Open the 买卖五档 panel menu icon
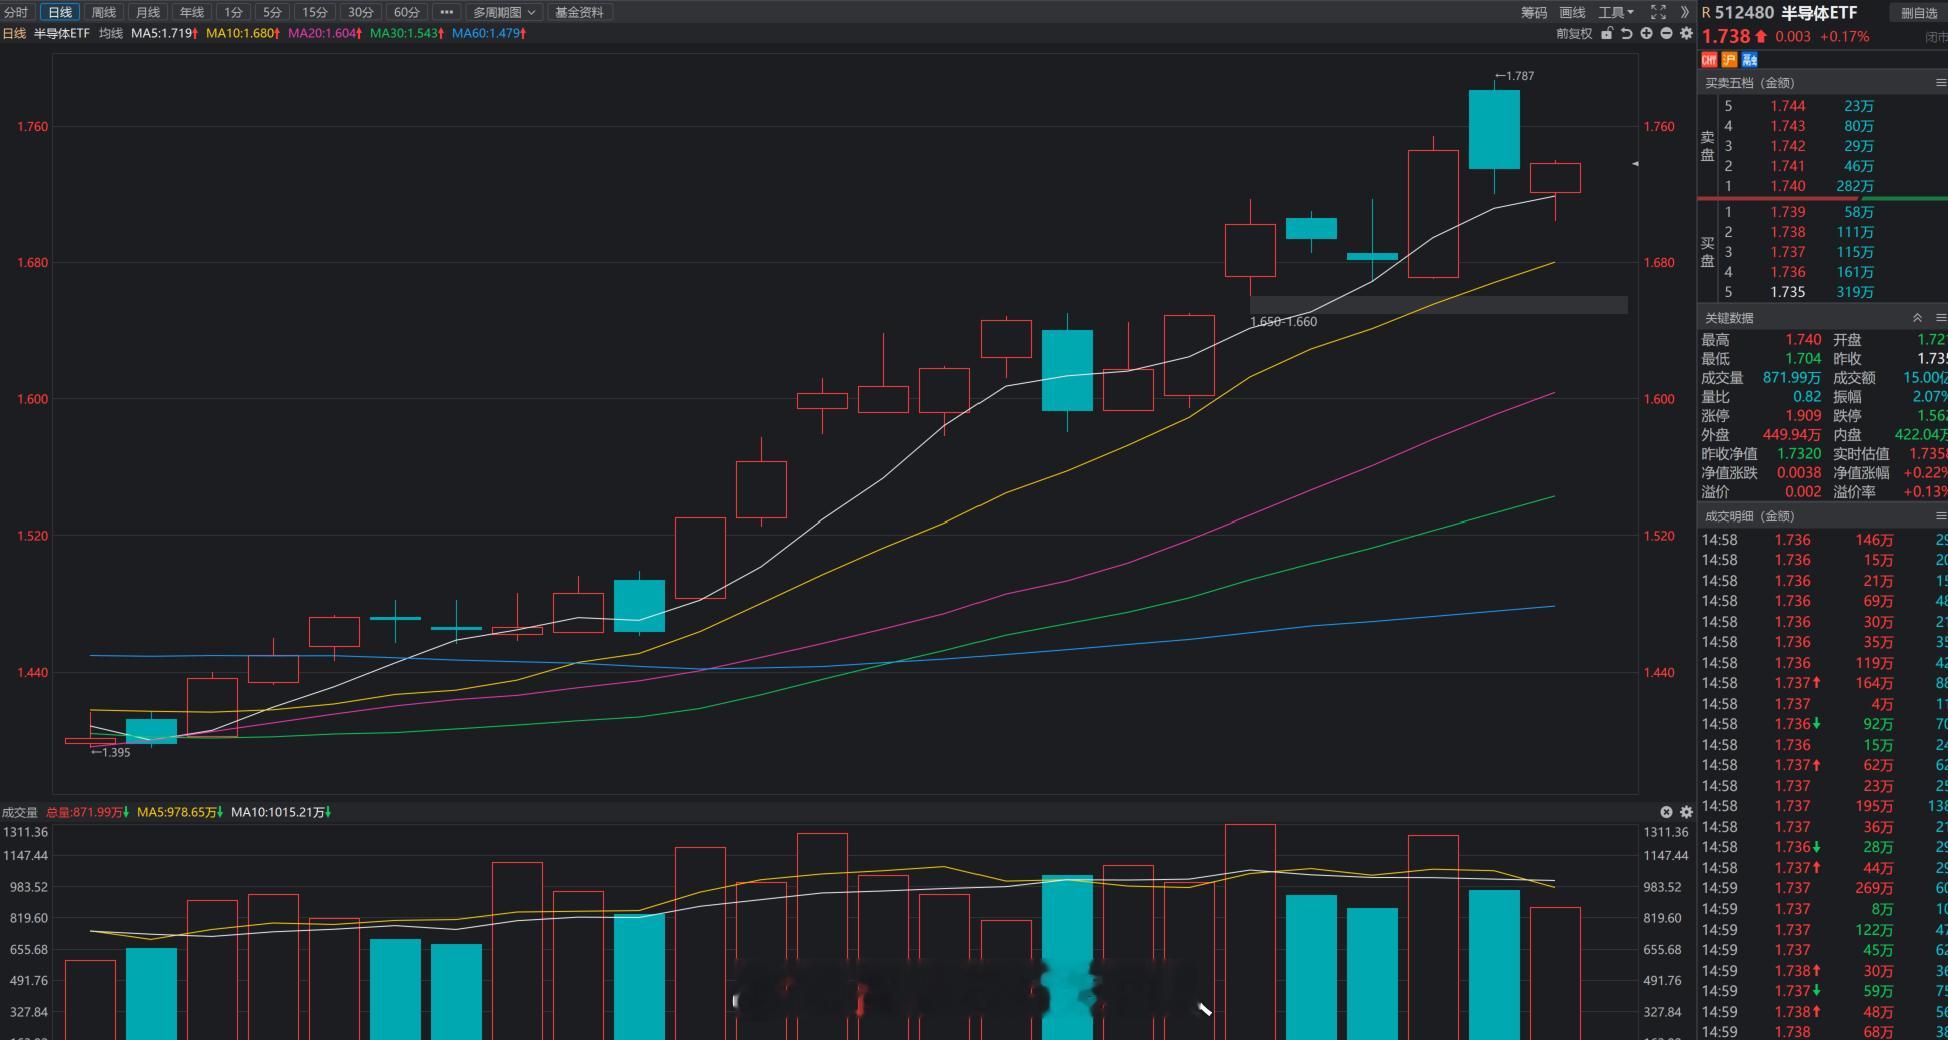The width and height of the screenshot is (1948, 1040). (1941, 83)
